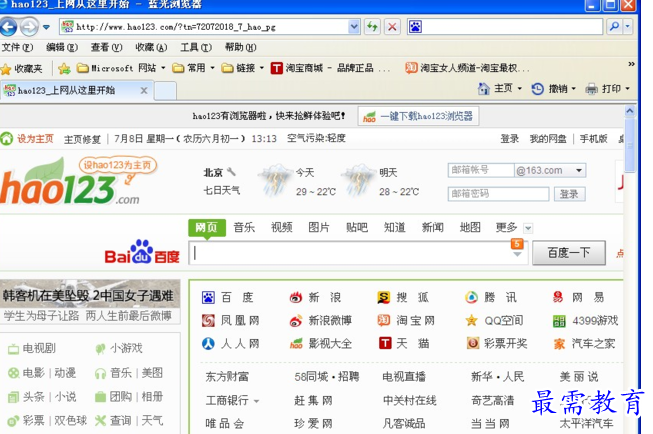The image size is (653, 434).
Task: Open the 我的网盘 link
Action: (548, 139)
